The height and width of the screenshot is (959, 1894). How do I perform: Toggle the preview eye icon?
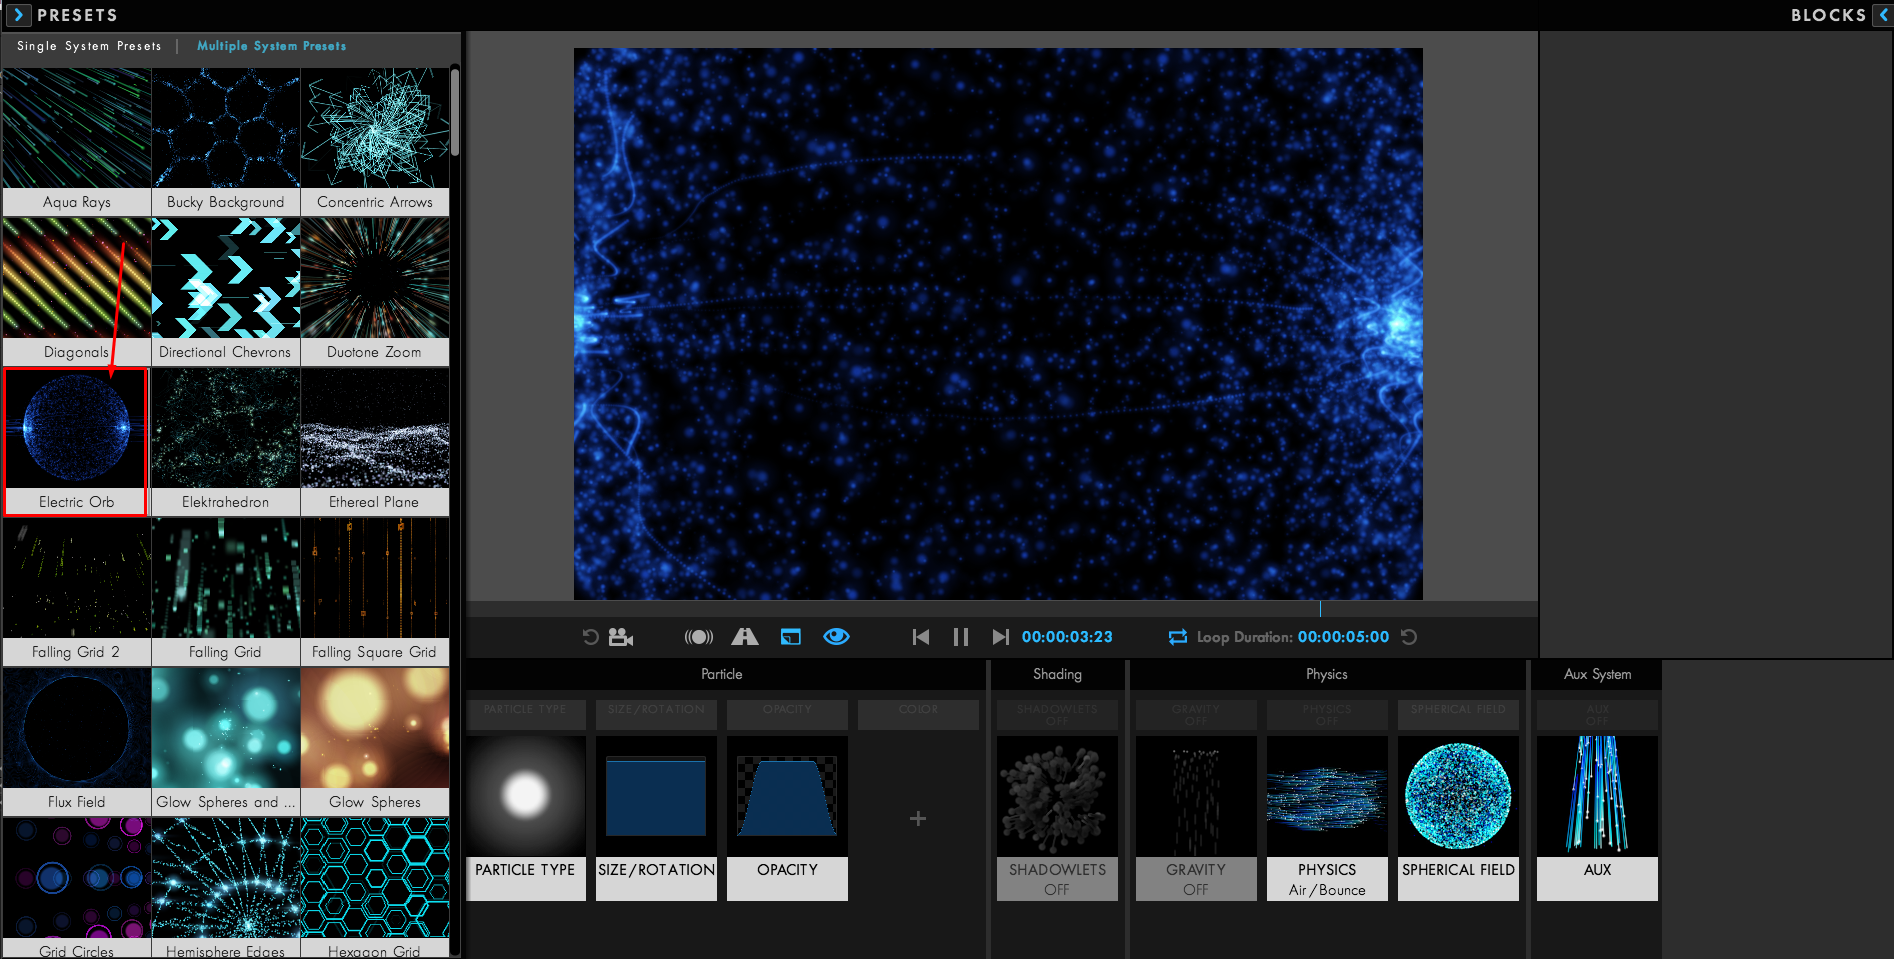tap(836, 636)
